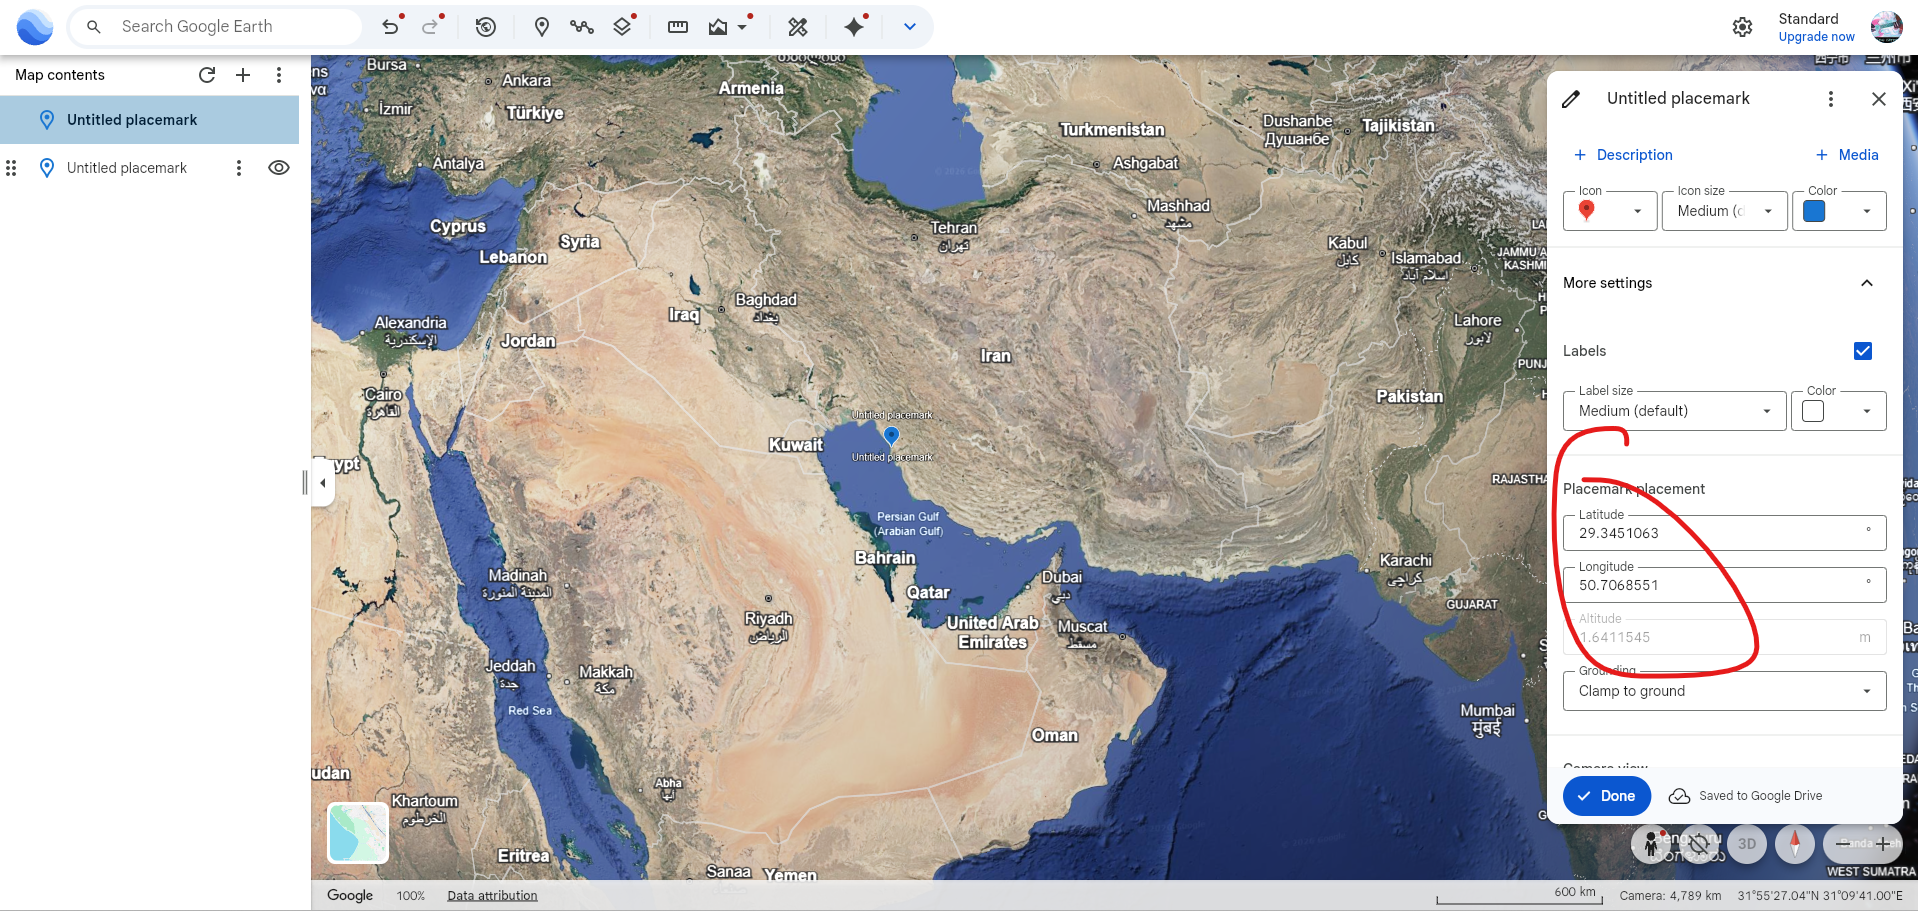Select the Draw path or polygon tool
Viewport: 1918px width, 911px height.
(582, 27)
